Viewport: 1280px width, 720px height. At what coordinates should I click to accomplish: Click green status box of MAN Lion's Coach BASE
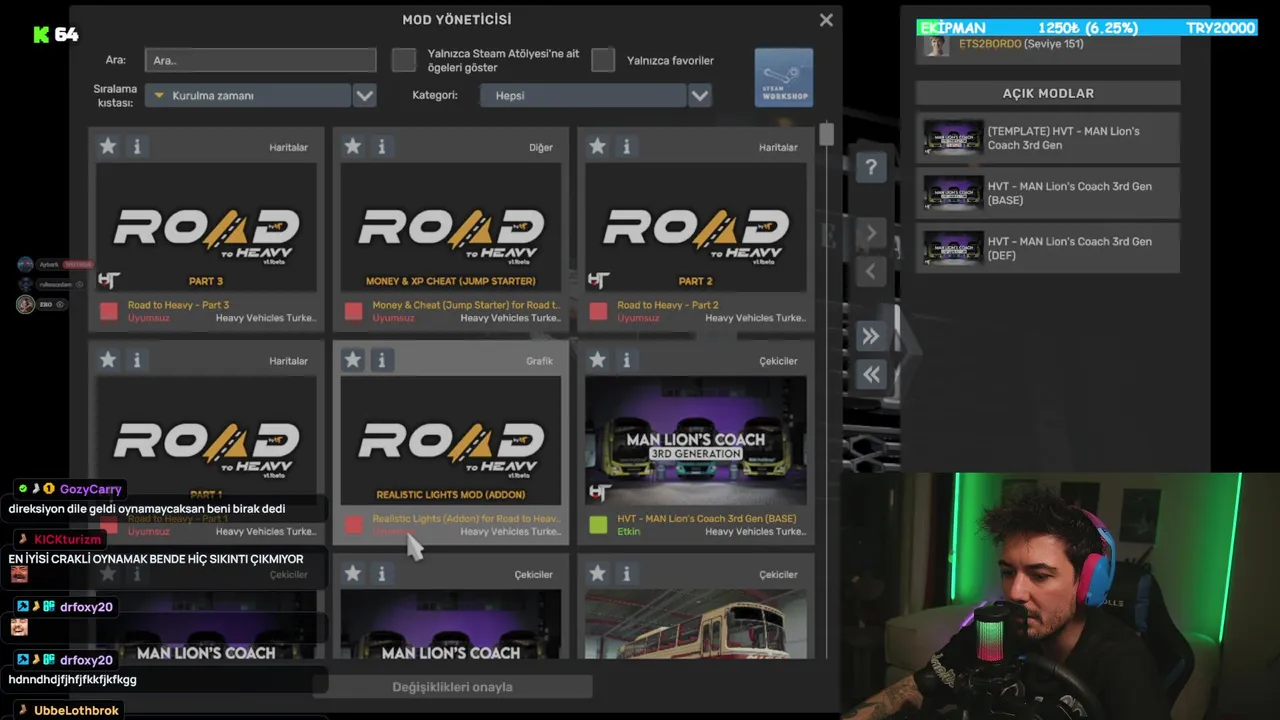[598, 525]
